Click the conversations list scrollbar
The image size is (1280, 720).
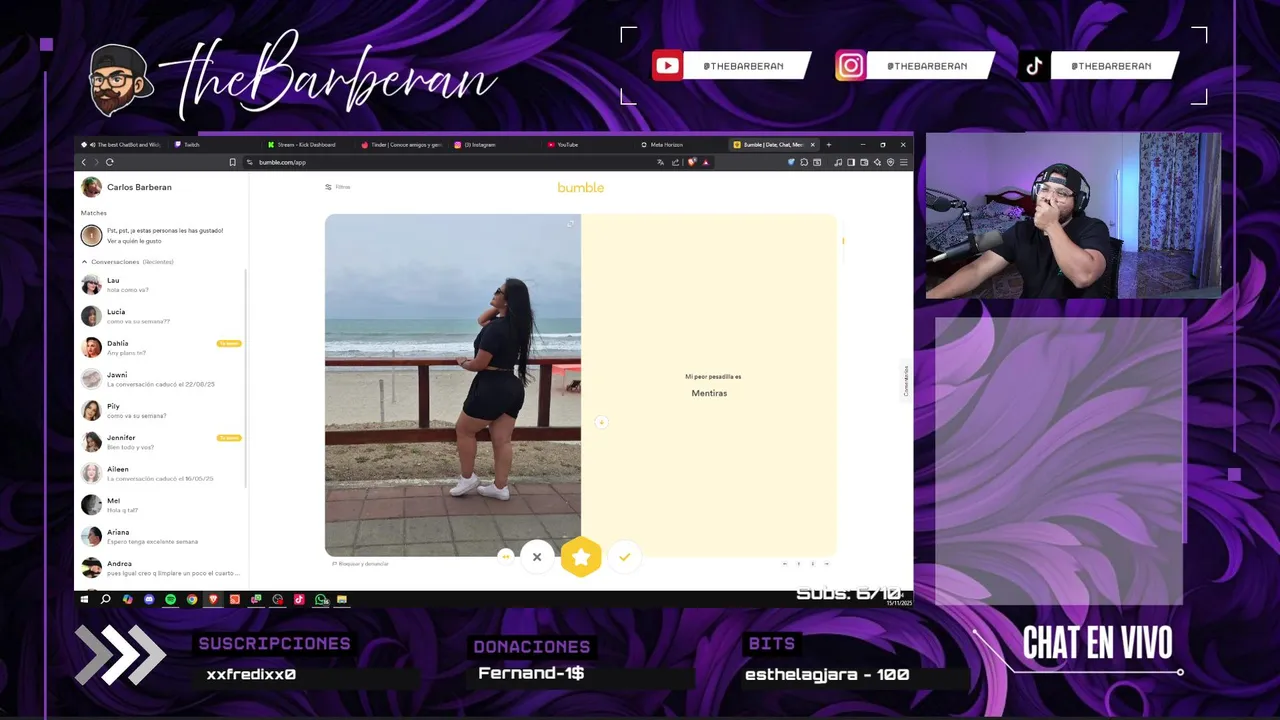pos(246,380)
